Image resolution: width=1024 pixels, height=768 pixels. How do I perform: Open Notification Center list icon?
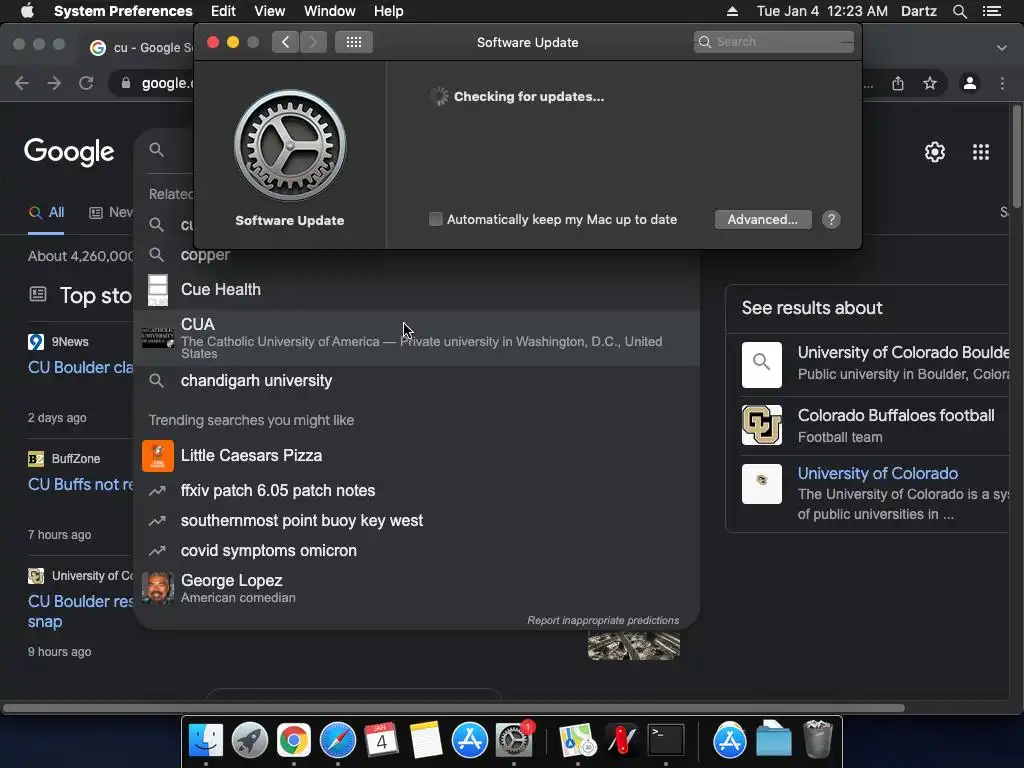point(992,11)
